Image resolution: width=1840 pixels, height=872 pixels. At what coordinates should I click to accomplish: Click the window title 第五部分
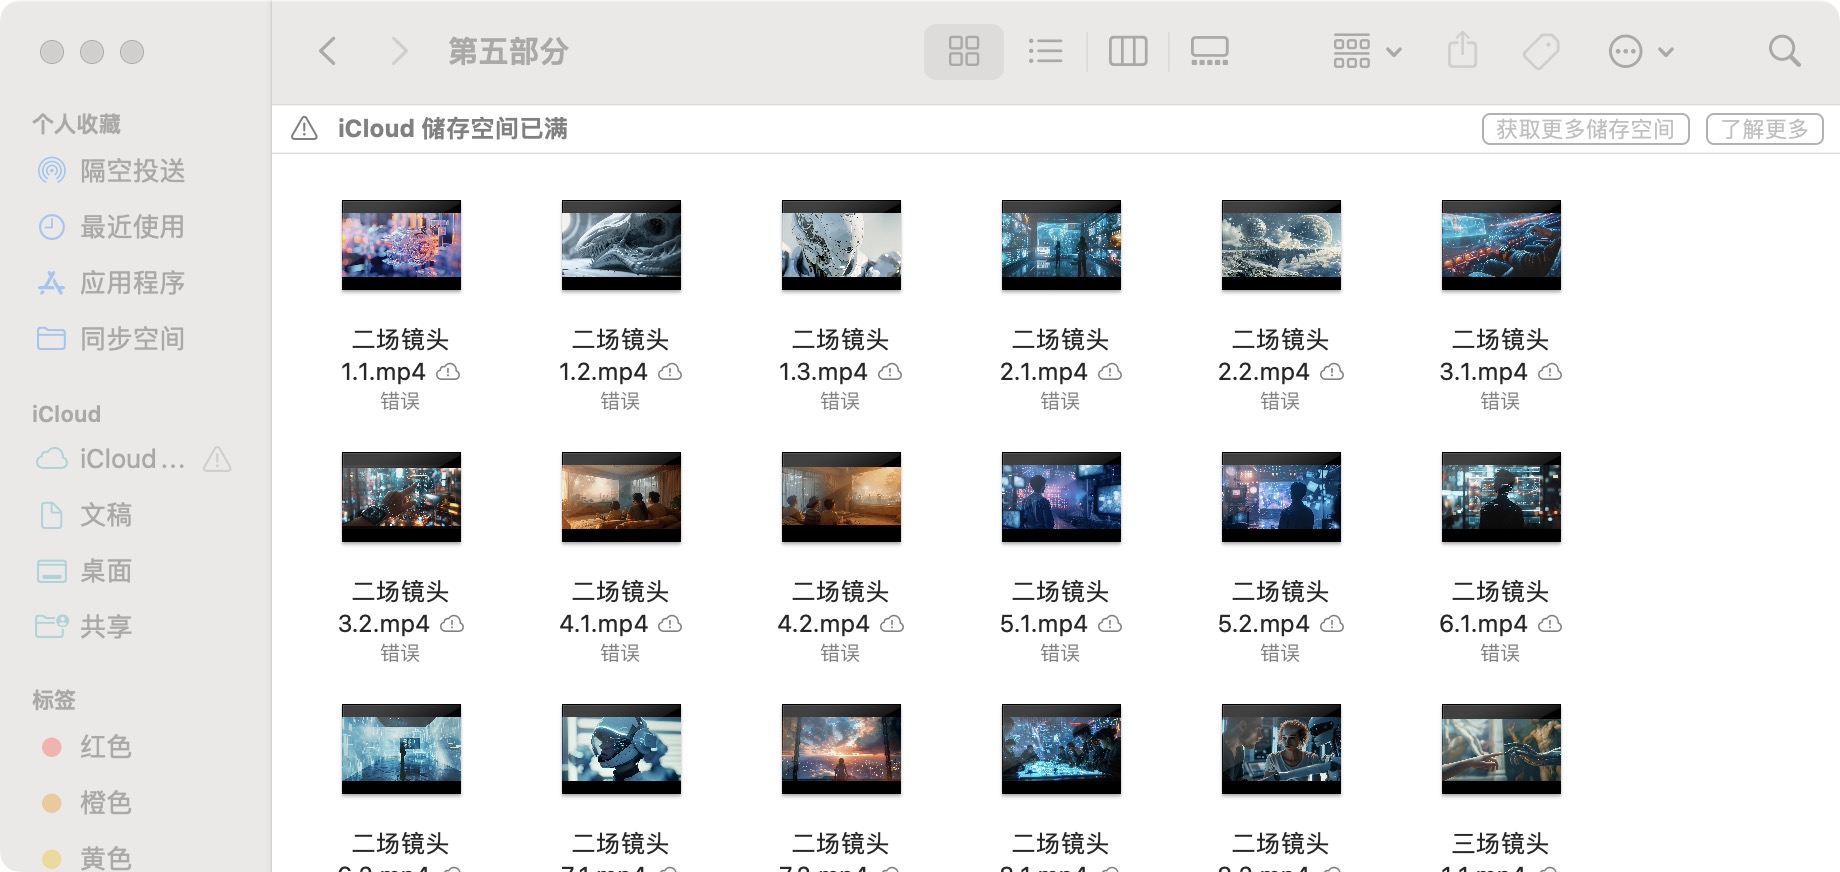[508, 51]
